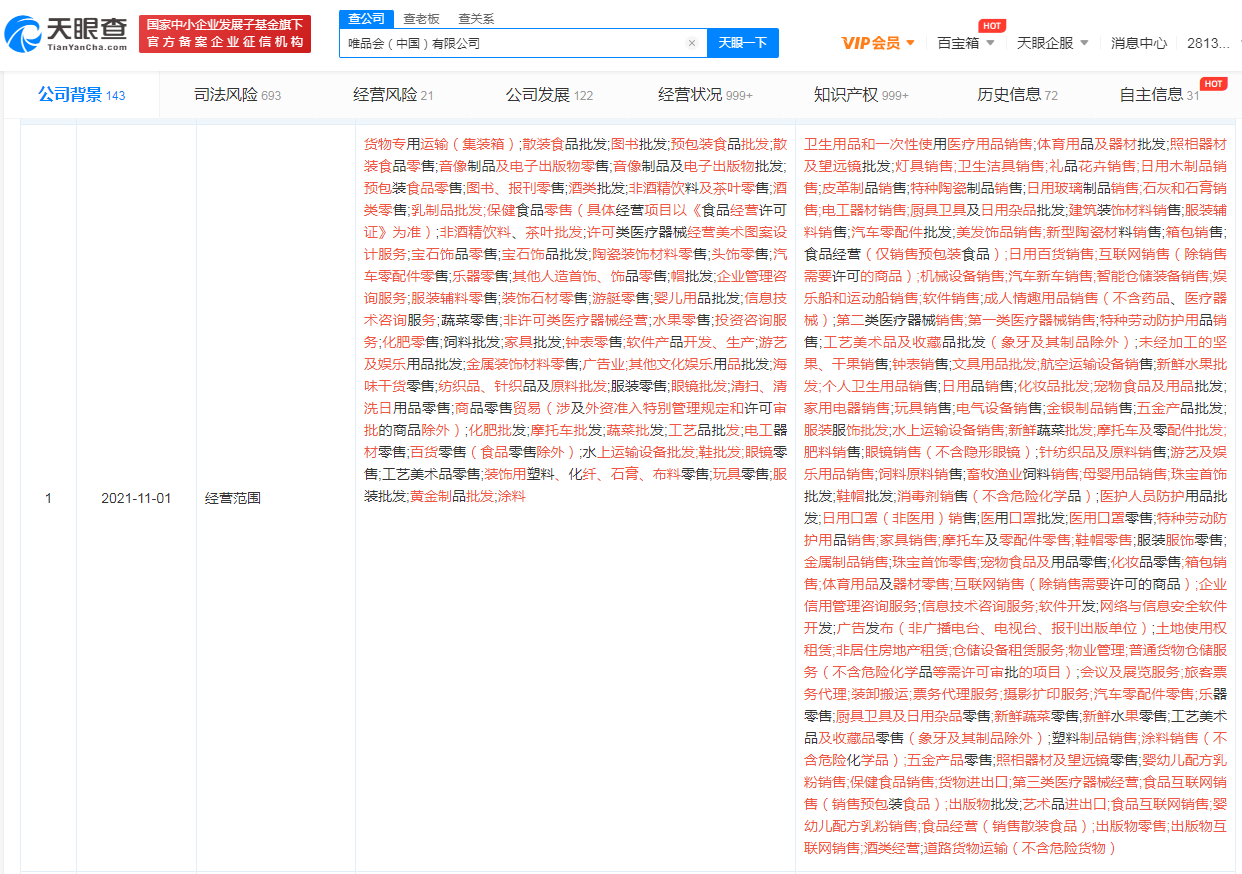Open the 自主信息 31 tab
Image resolution: width=1242 pixels, height=874 pixels.
click(x=1159, y=95)
